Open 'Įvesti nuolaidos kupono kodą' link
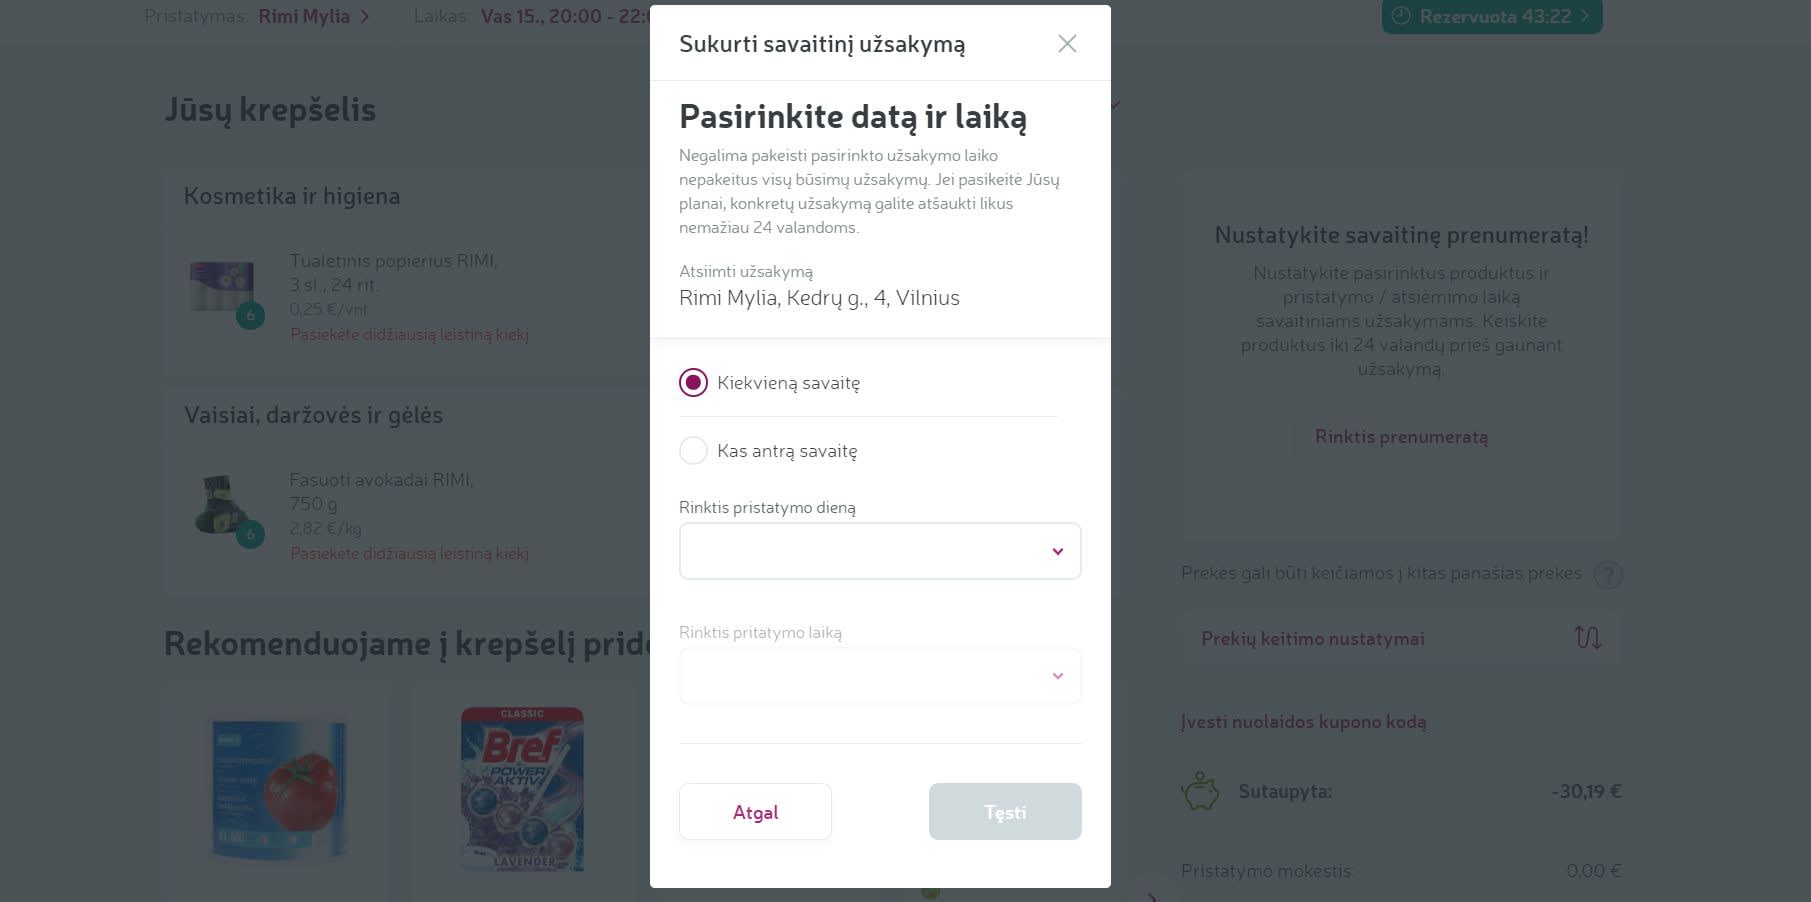This screenshot has height=902, width=1811. (x=1303, y=722)
